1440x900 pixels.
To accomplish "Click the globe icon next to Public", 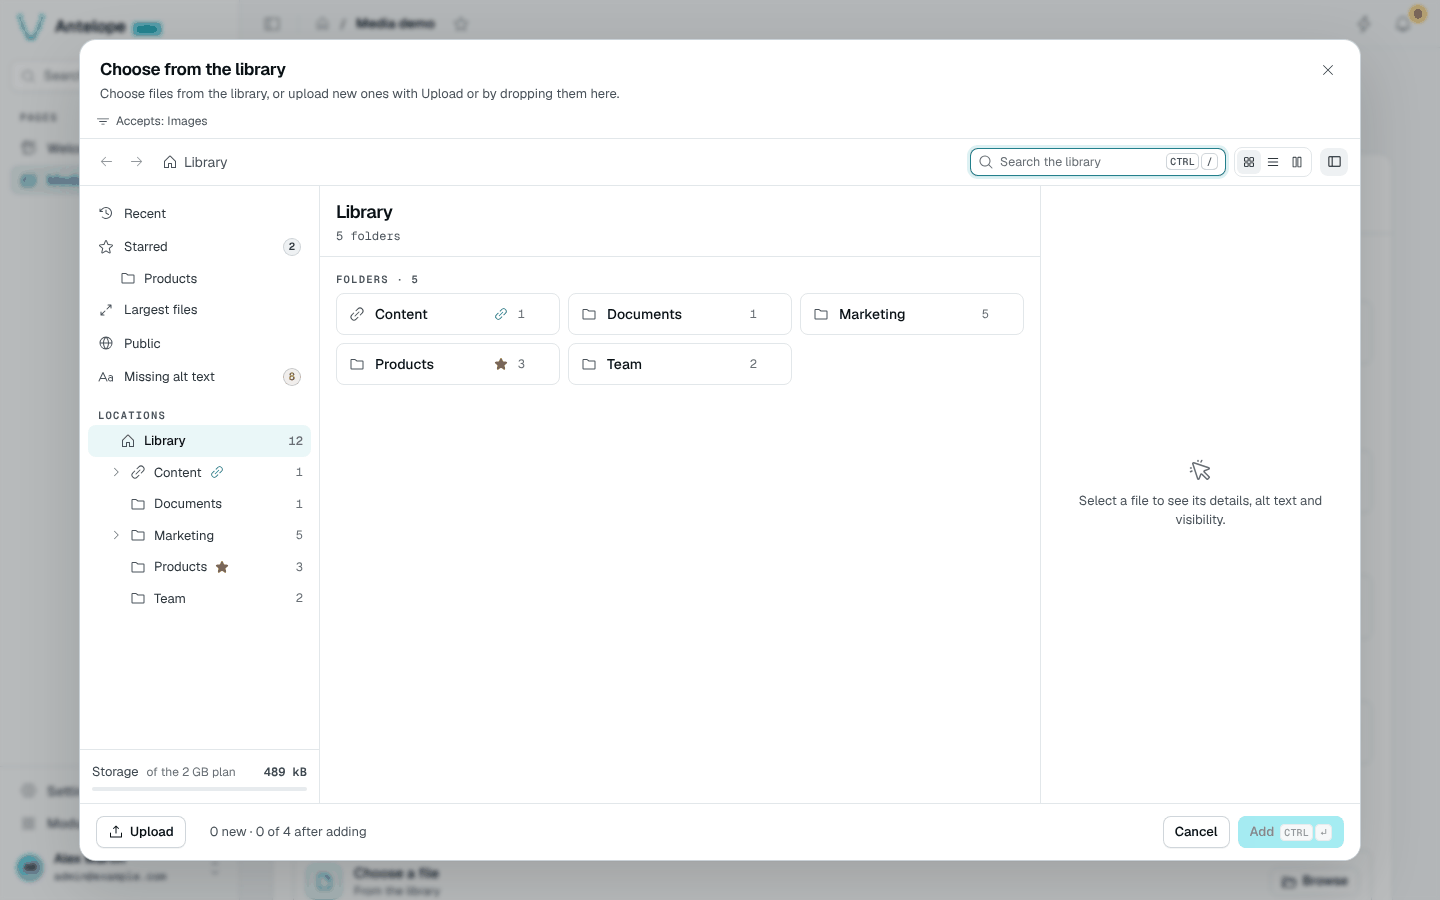I will [x=106, y=344].
